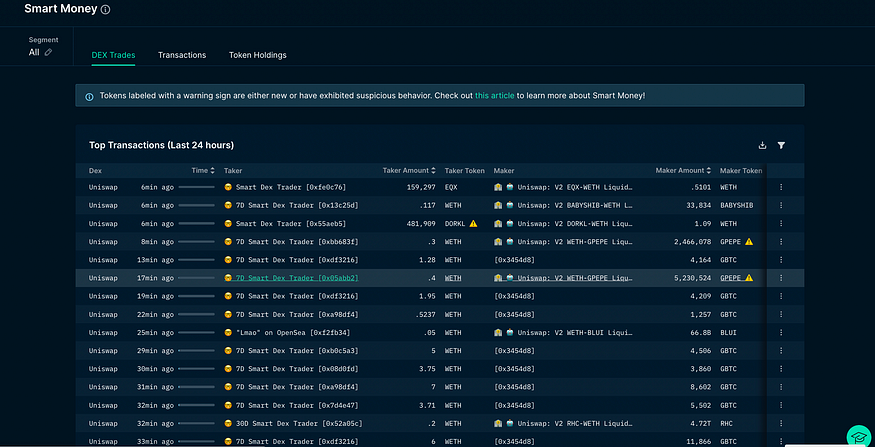Open the 'this article' link in banner
Image resolution: width=875 pixels, height=447 pixels.
coord(494,96)
